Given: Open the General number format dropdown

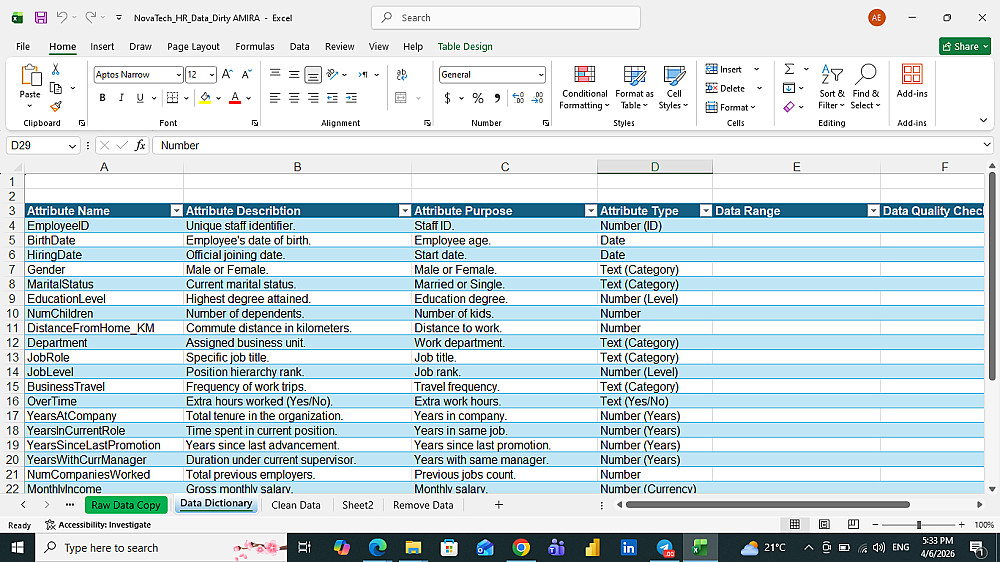Looking at the screenshot, I should [x=541, y=75].
